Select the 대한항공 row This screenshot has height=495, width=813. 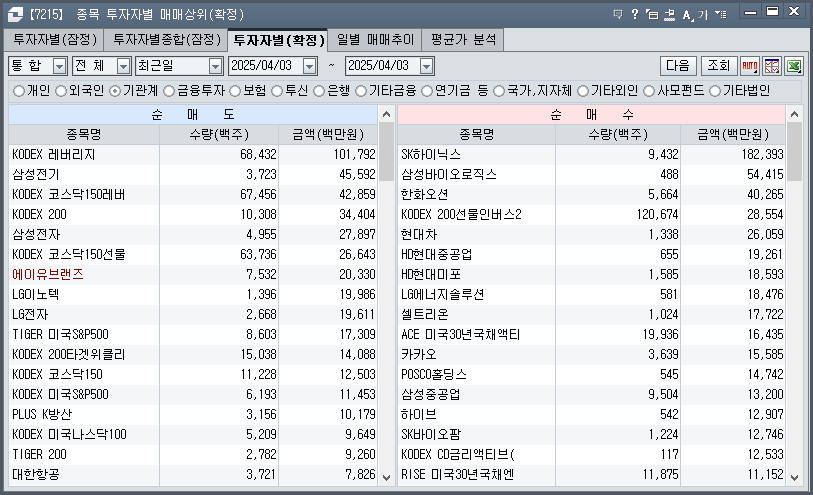[x=193, y=475]
